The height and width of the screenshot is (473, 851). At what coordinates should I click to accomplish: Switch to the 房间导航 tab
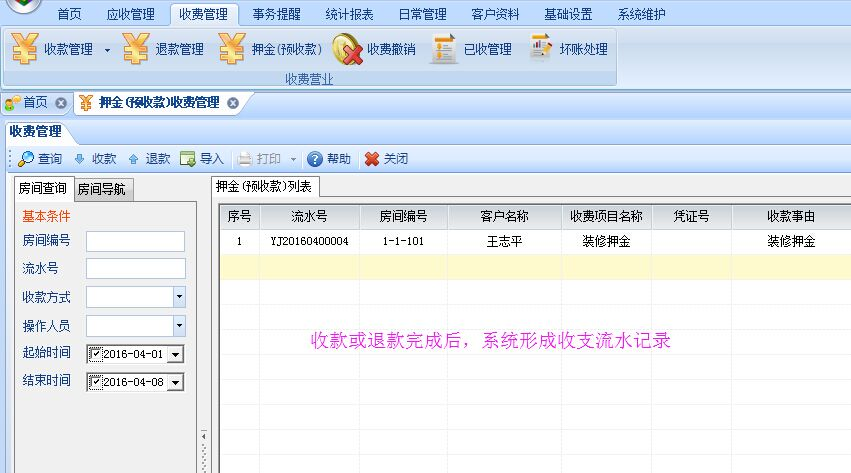(x=102, y=189)
